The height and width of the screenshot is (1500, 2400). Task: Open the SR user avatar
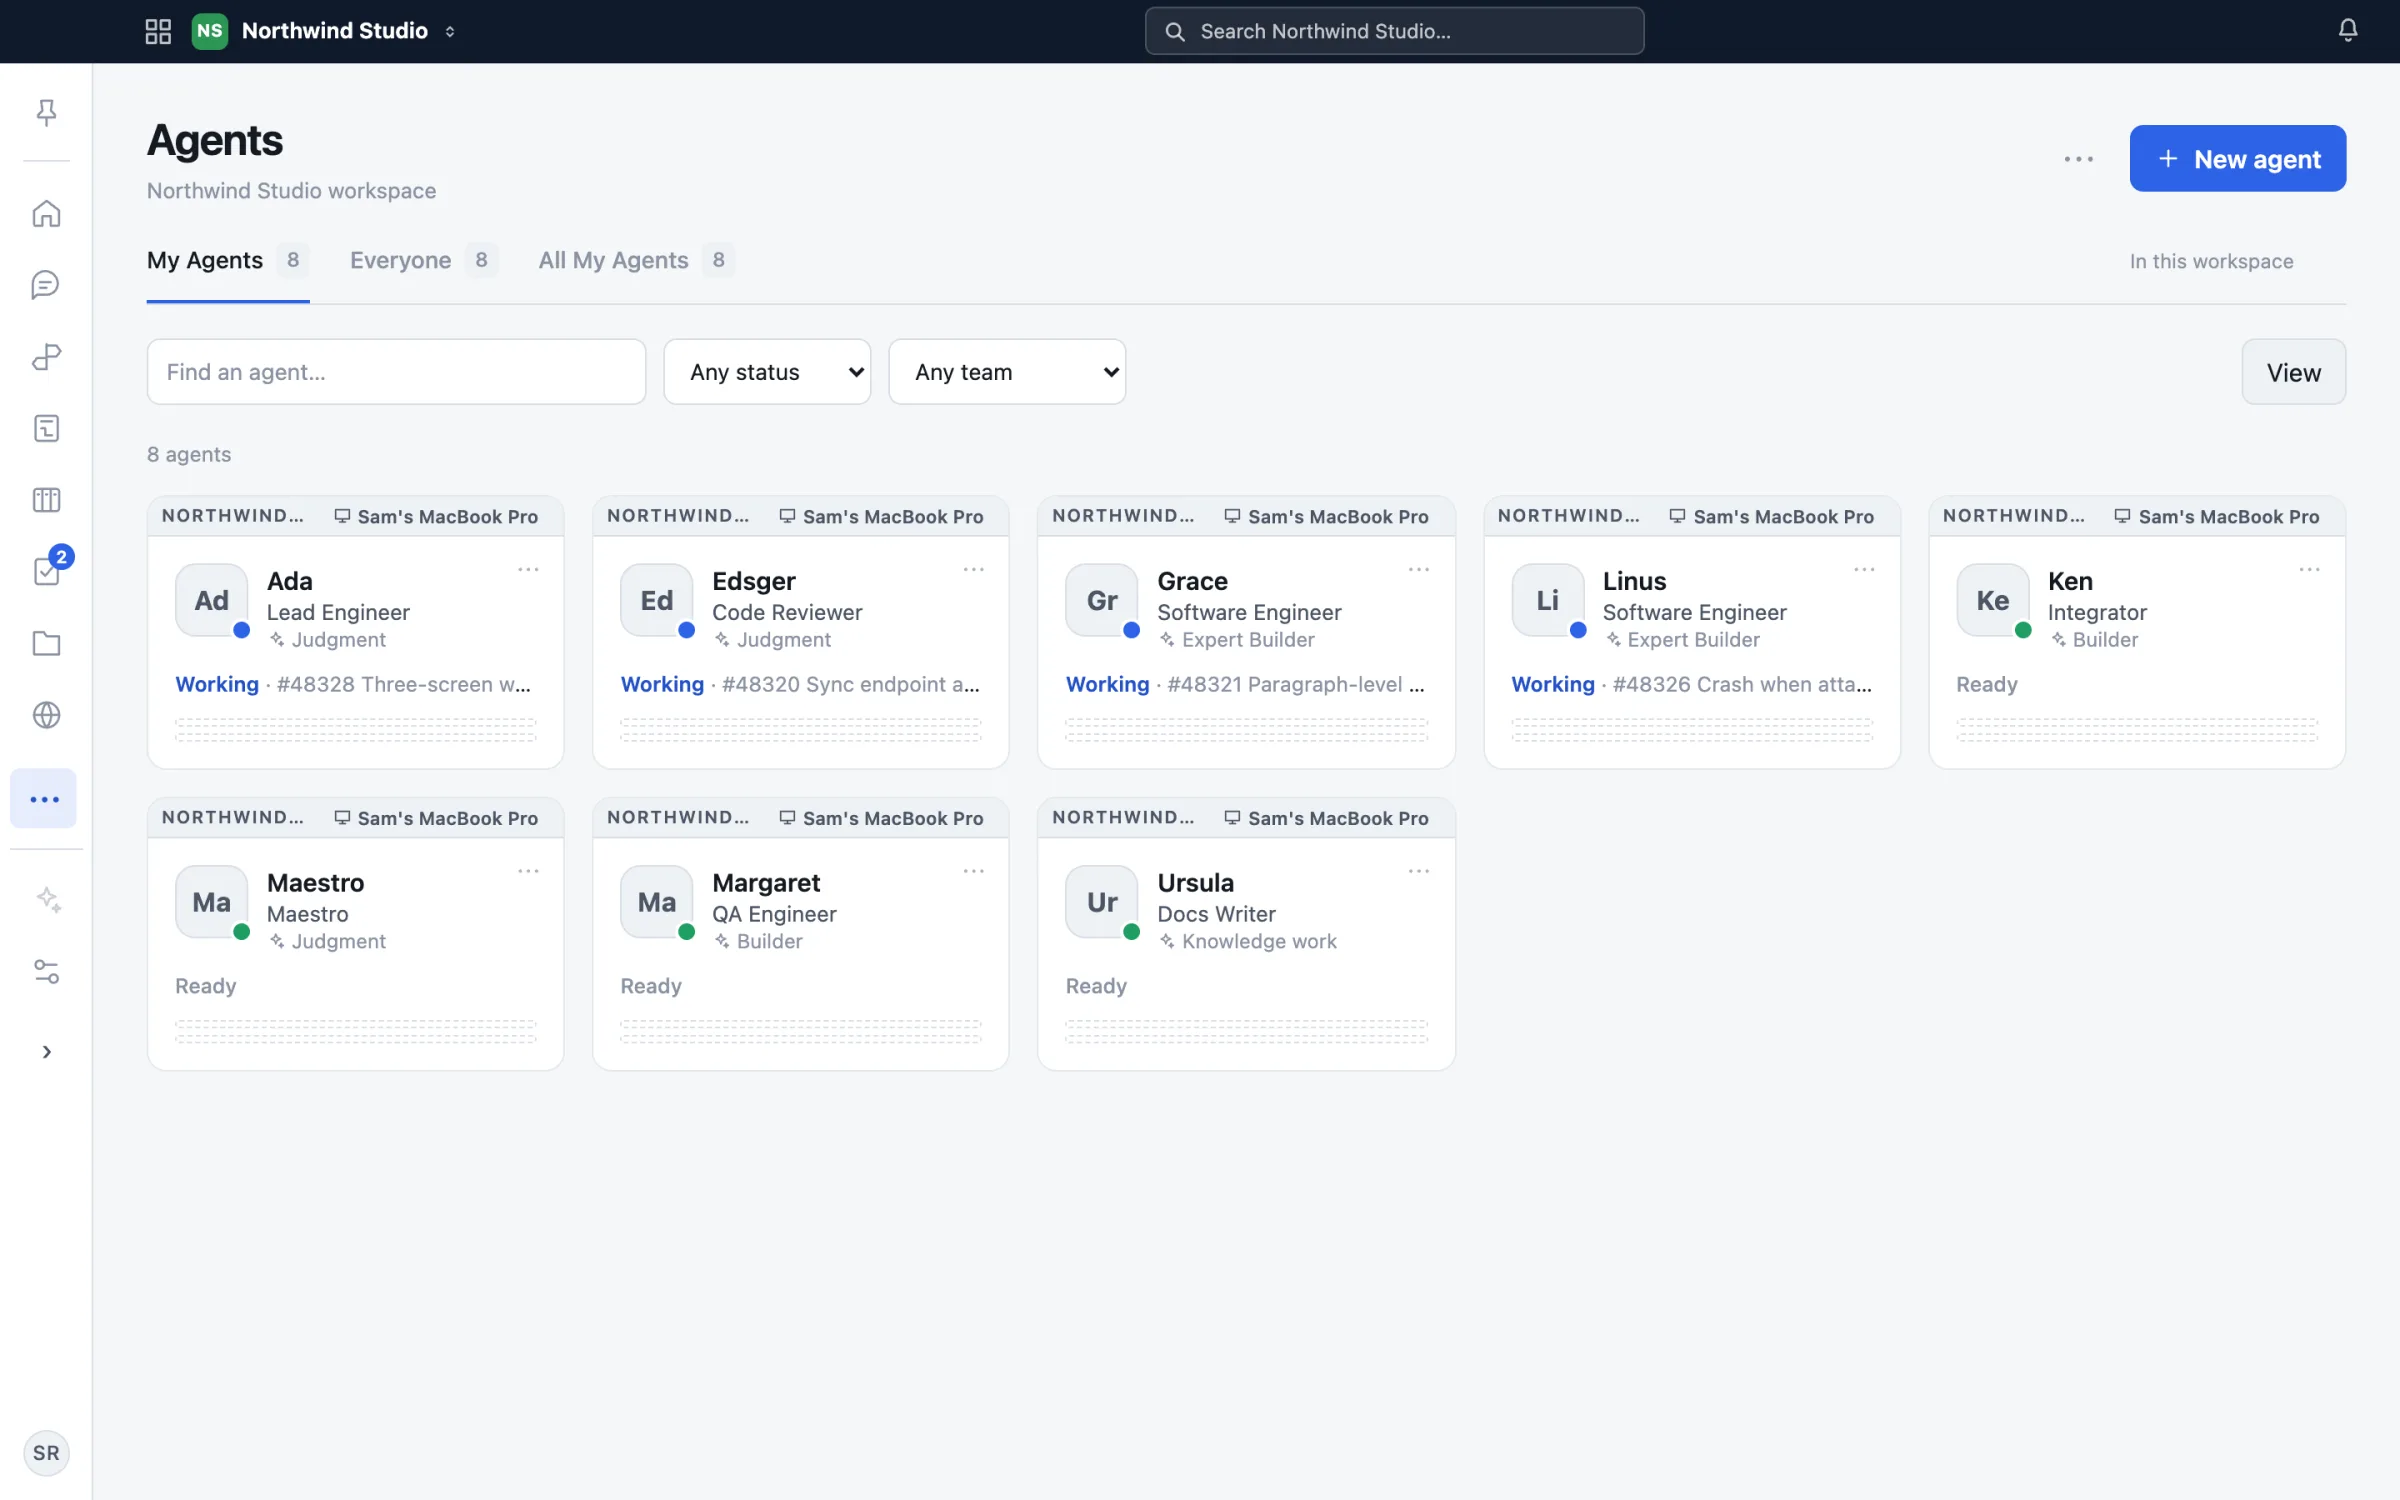click(x=46, y=1452)
